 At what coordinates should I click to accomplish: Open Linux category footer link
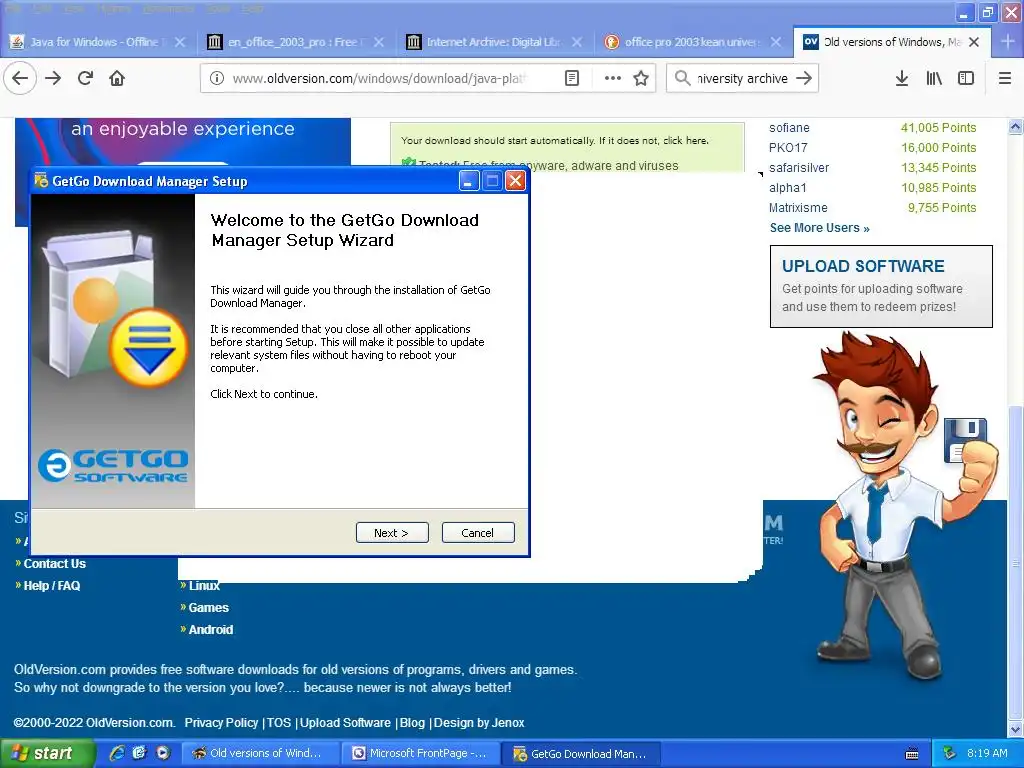pos(204,586)
